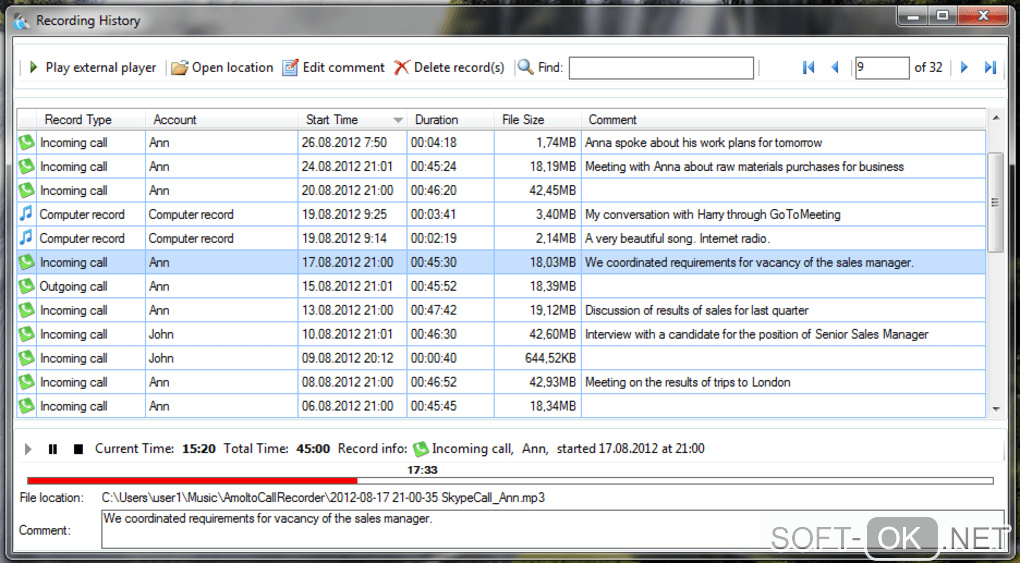Click phone icon of 26.08.2012 7:50 call

(26, 143)
